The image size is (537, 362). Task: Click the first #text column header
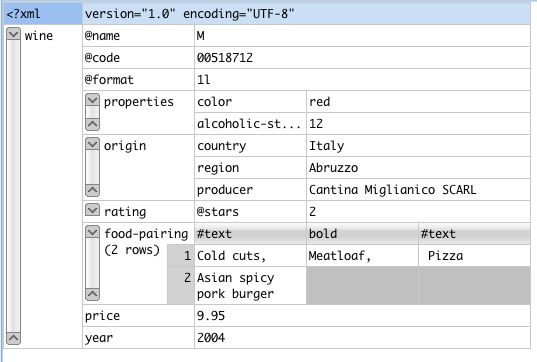click(x=250, y=234)
